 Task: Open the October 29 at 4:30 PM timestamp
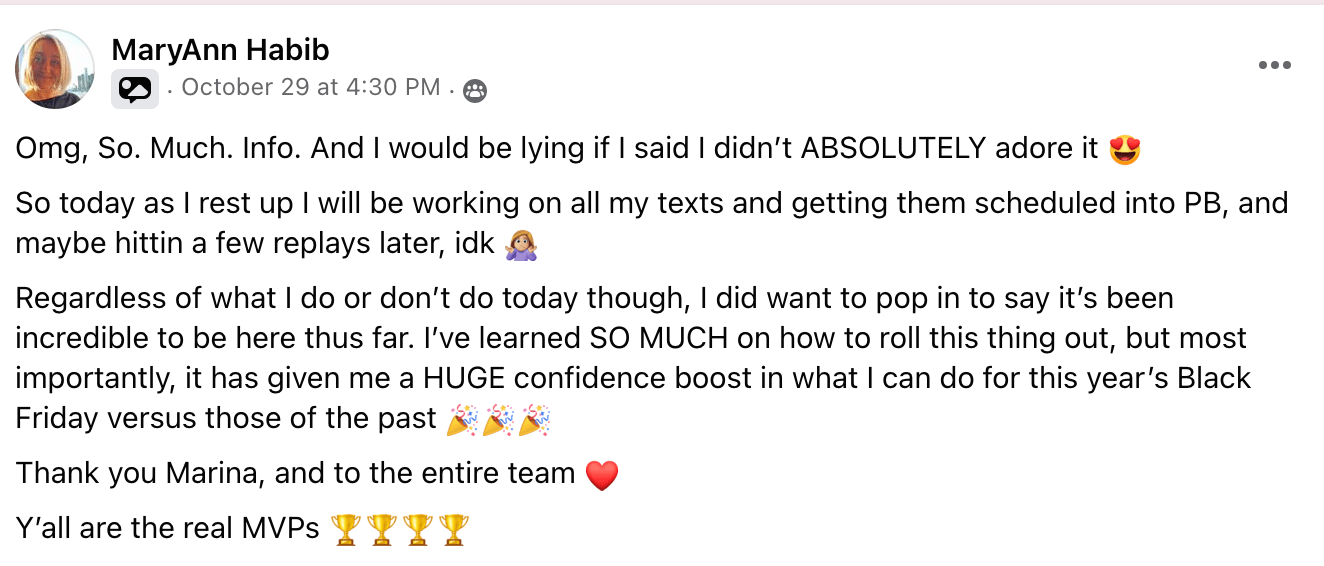311,88
